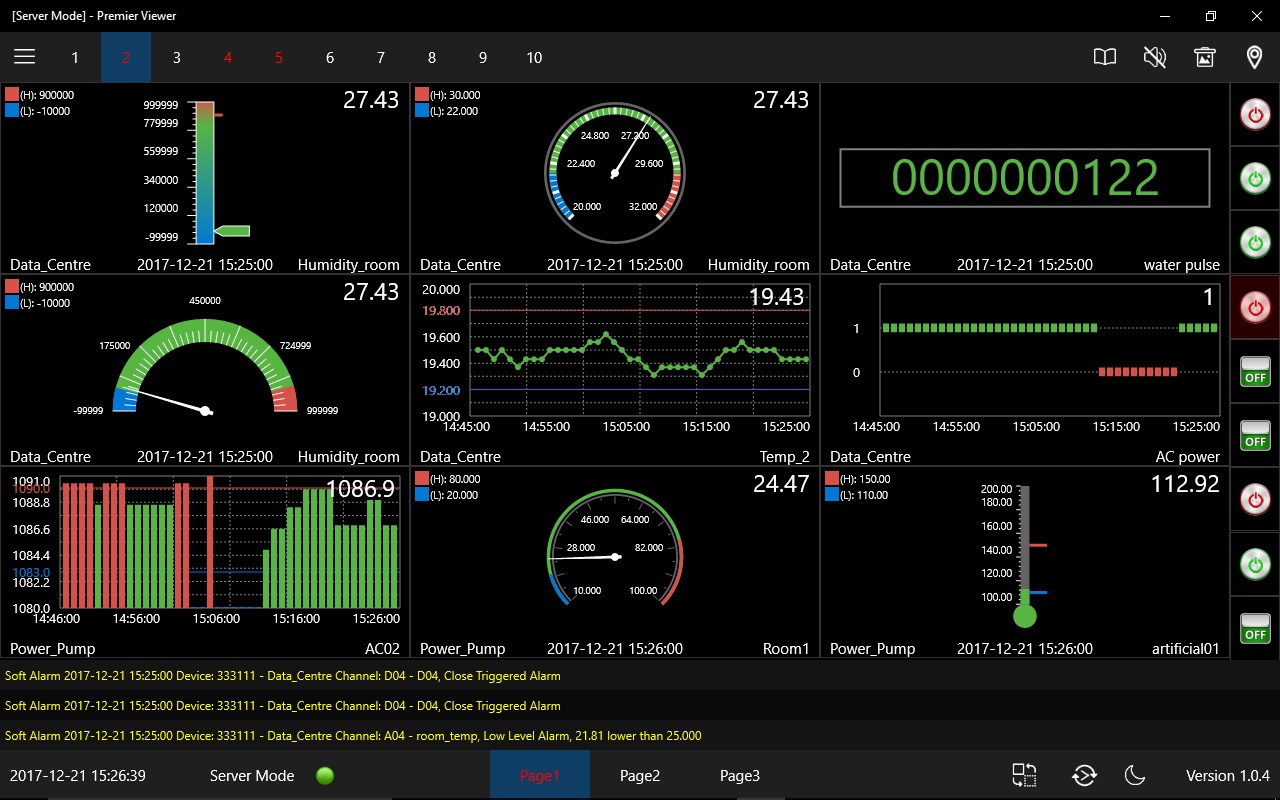Viewport: 1280px width, 800px height.
Task: Flip the first OFF switch
Action: [x=1255, y=371]
